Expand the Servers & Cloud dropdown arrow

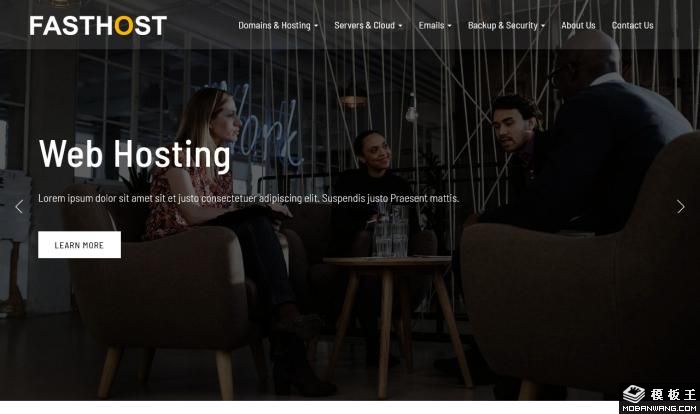pos(400,26)
